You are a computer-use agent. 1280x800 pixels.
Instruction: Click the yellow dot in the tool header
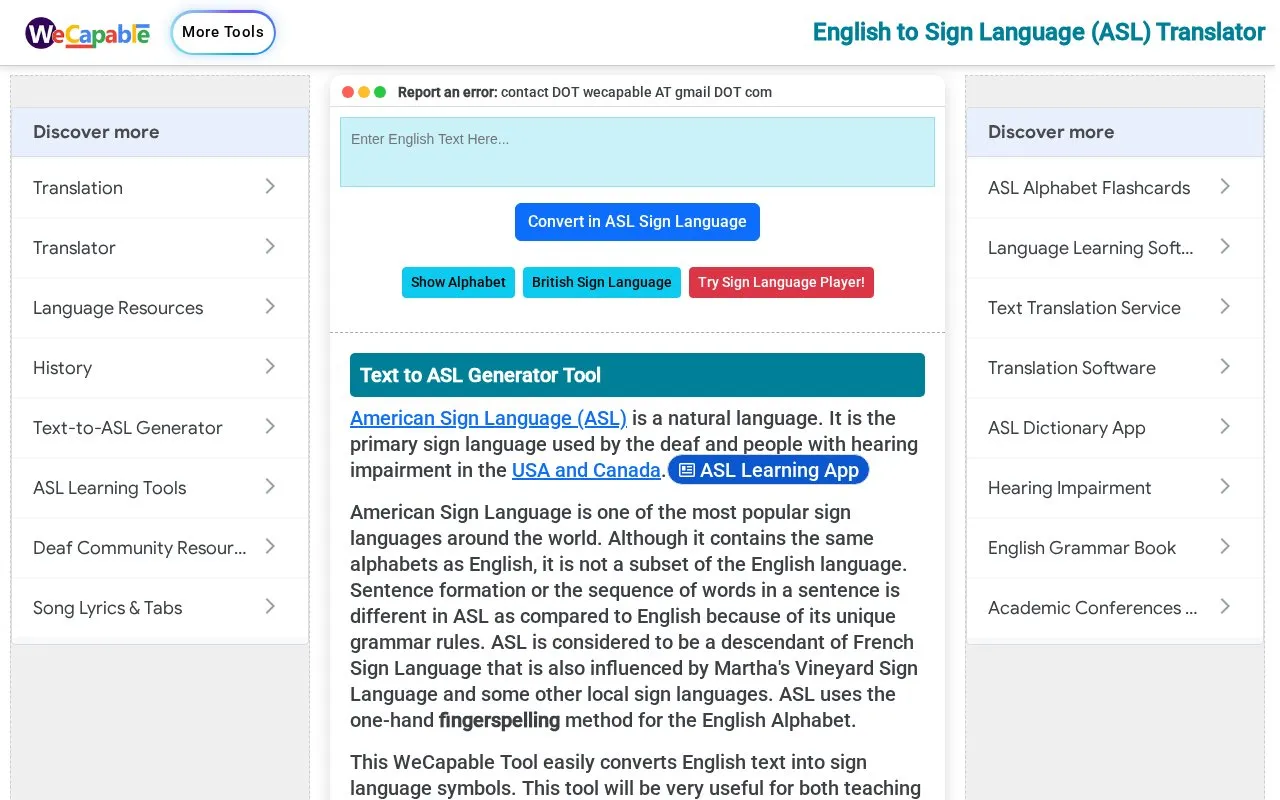click(364, 92)
